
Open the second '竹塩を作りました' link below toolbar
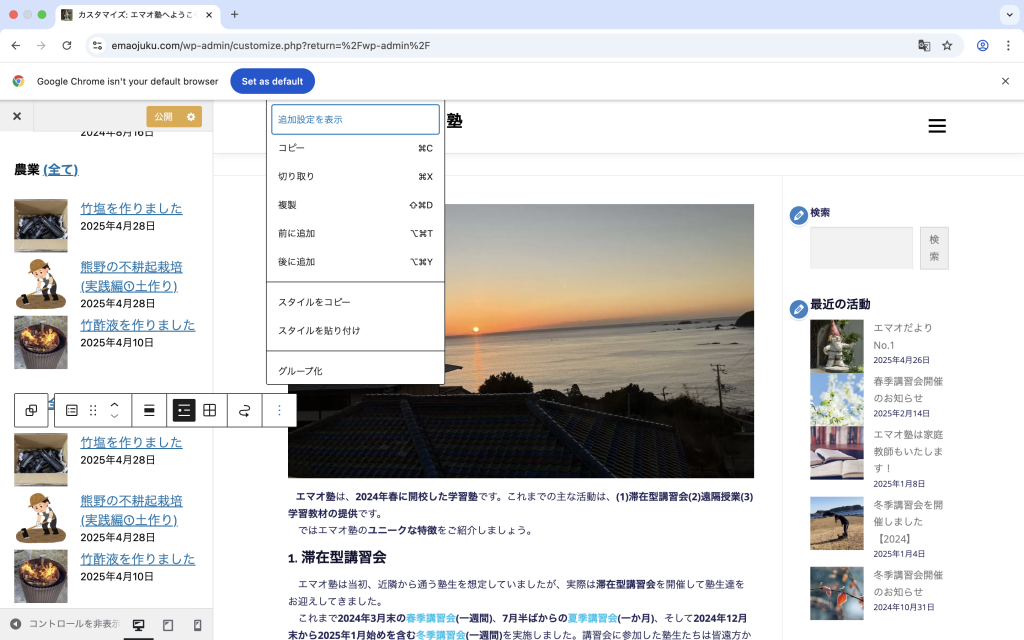tap(131, 442)
